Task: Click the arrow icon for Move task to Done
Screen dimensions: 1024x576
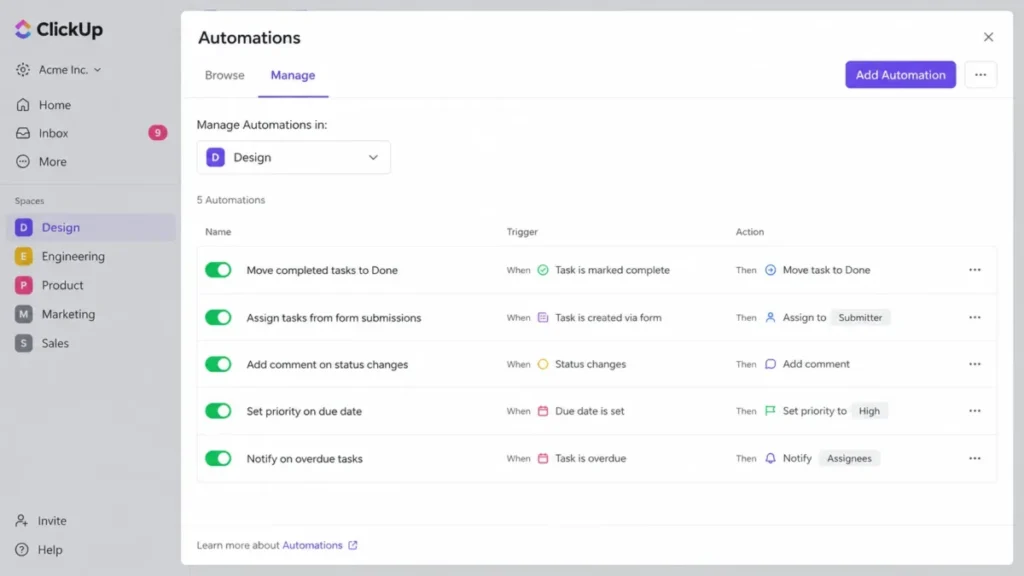Action: pos(771,270)
